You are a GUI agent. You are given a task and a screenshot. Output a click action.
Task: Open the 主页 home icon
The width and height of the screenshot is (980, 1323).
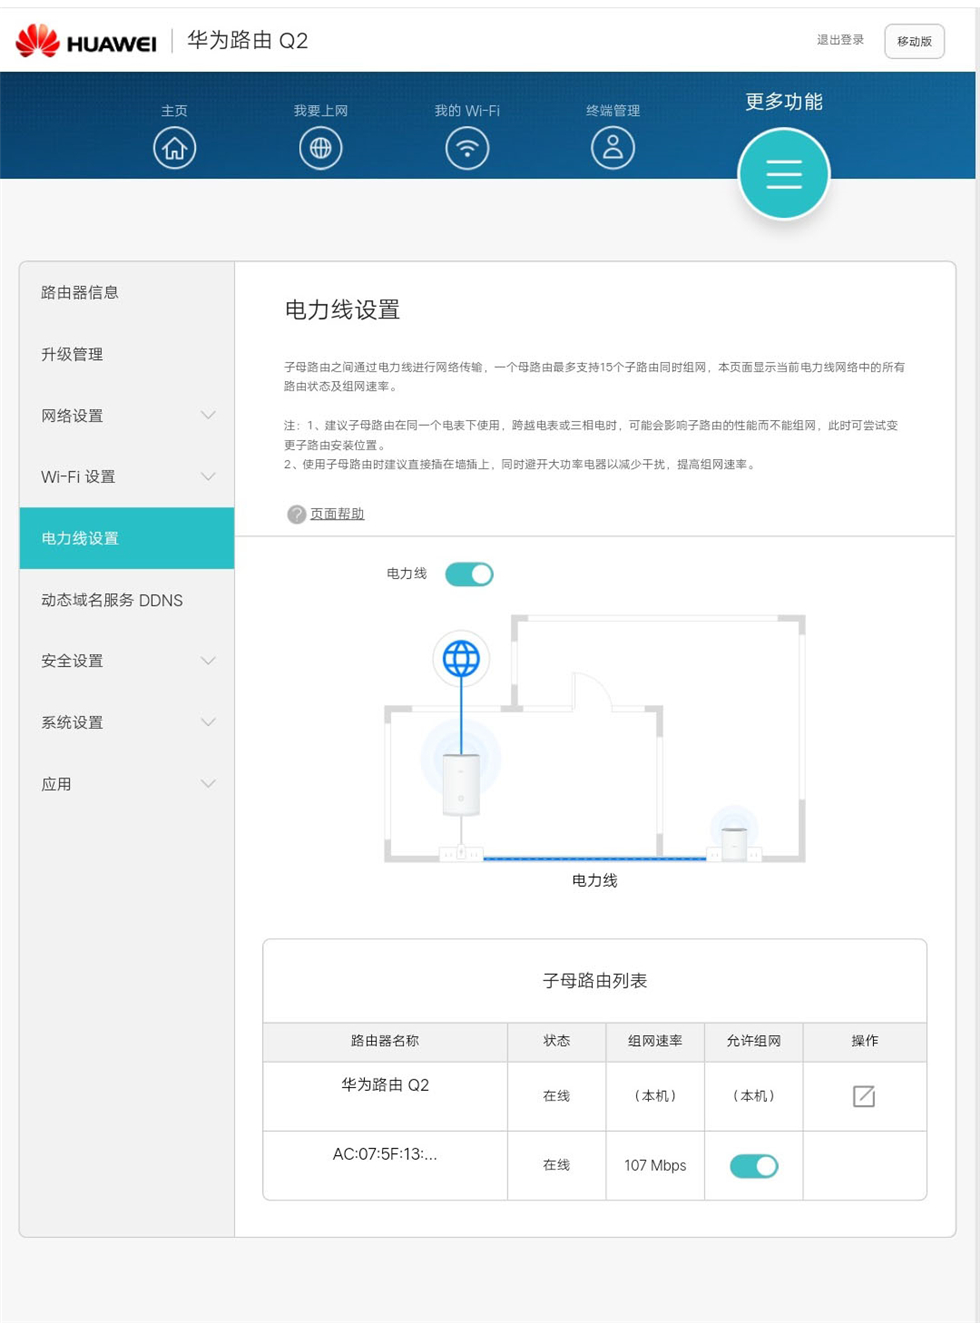175,147
